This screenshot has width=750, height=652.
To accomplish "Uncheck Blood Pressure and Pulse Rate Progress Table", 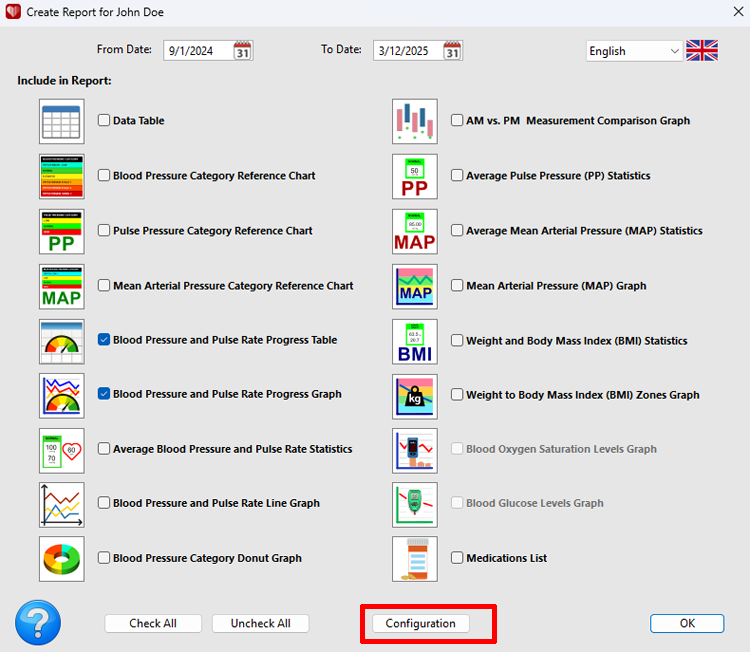I will point(104,340).
